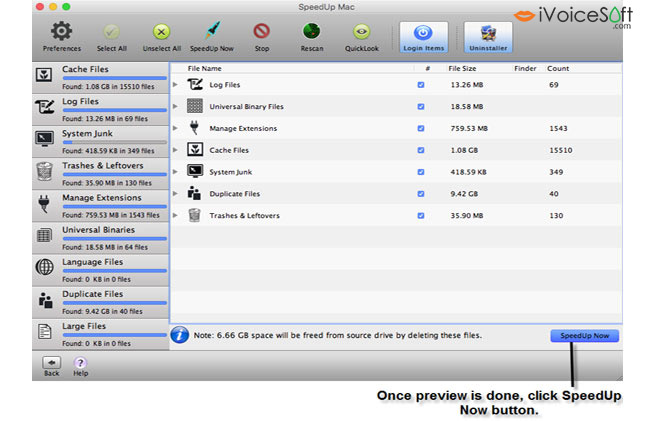645x421 pixels.
Task: Click the Cache Files progress bar
Action: pyautogui.click(x=115, y=78)
